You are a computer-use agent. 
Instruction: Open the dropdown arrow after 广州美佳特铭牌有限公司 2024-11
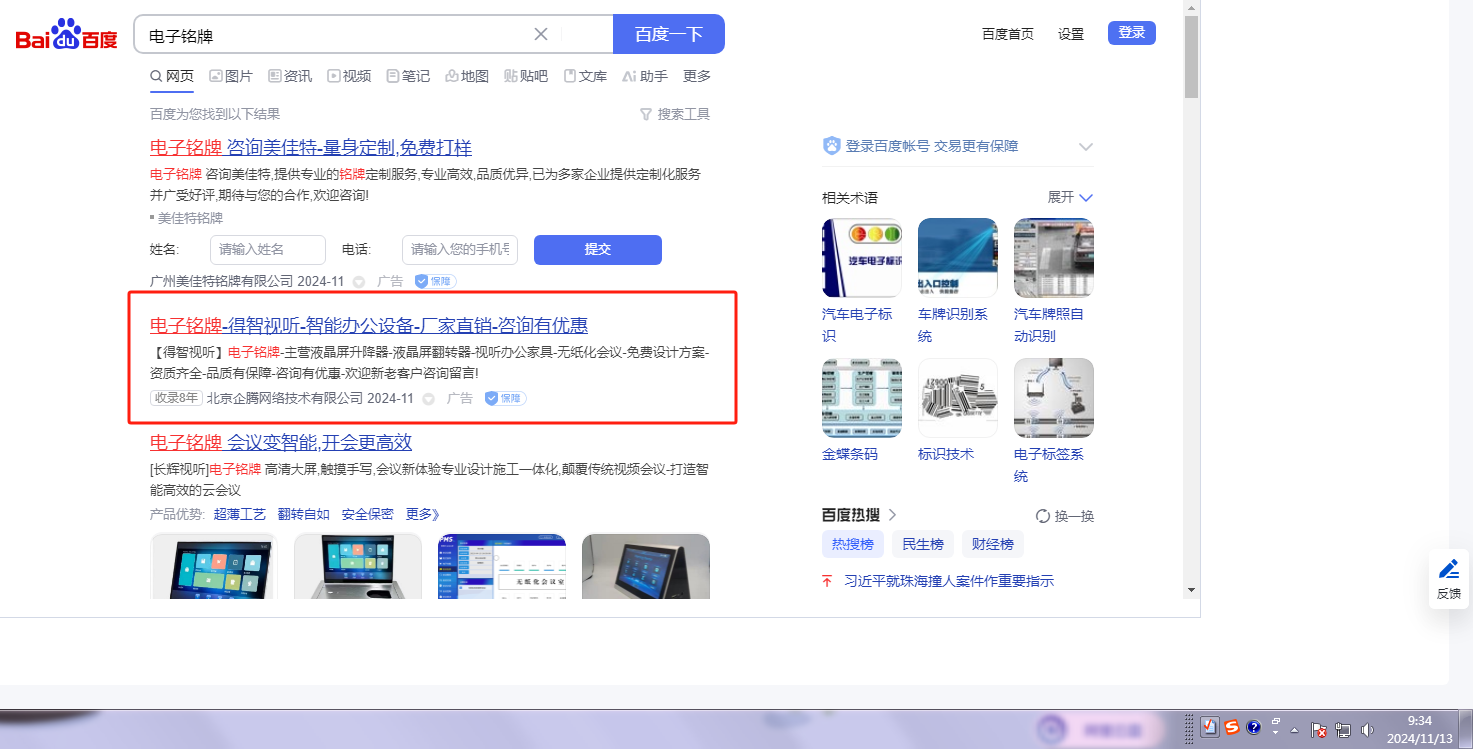point(359,282)
